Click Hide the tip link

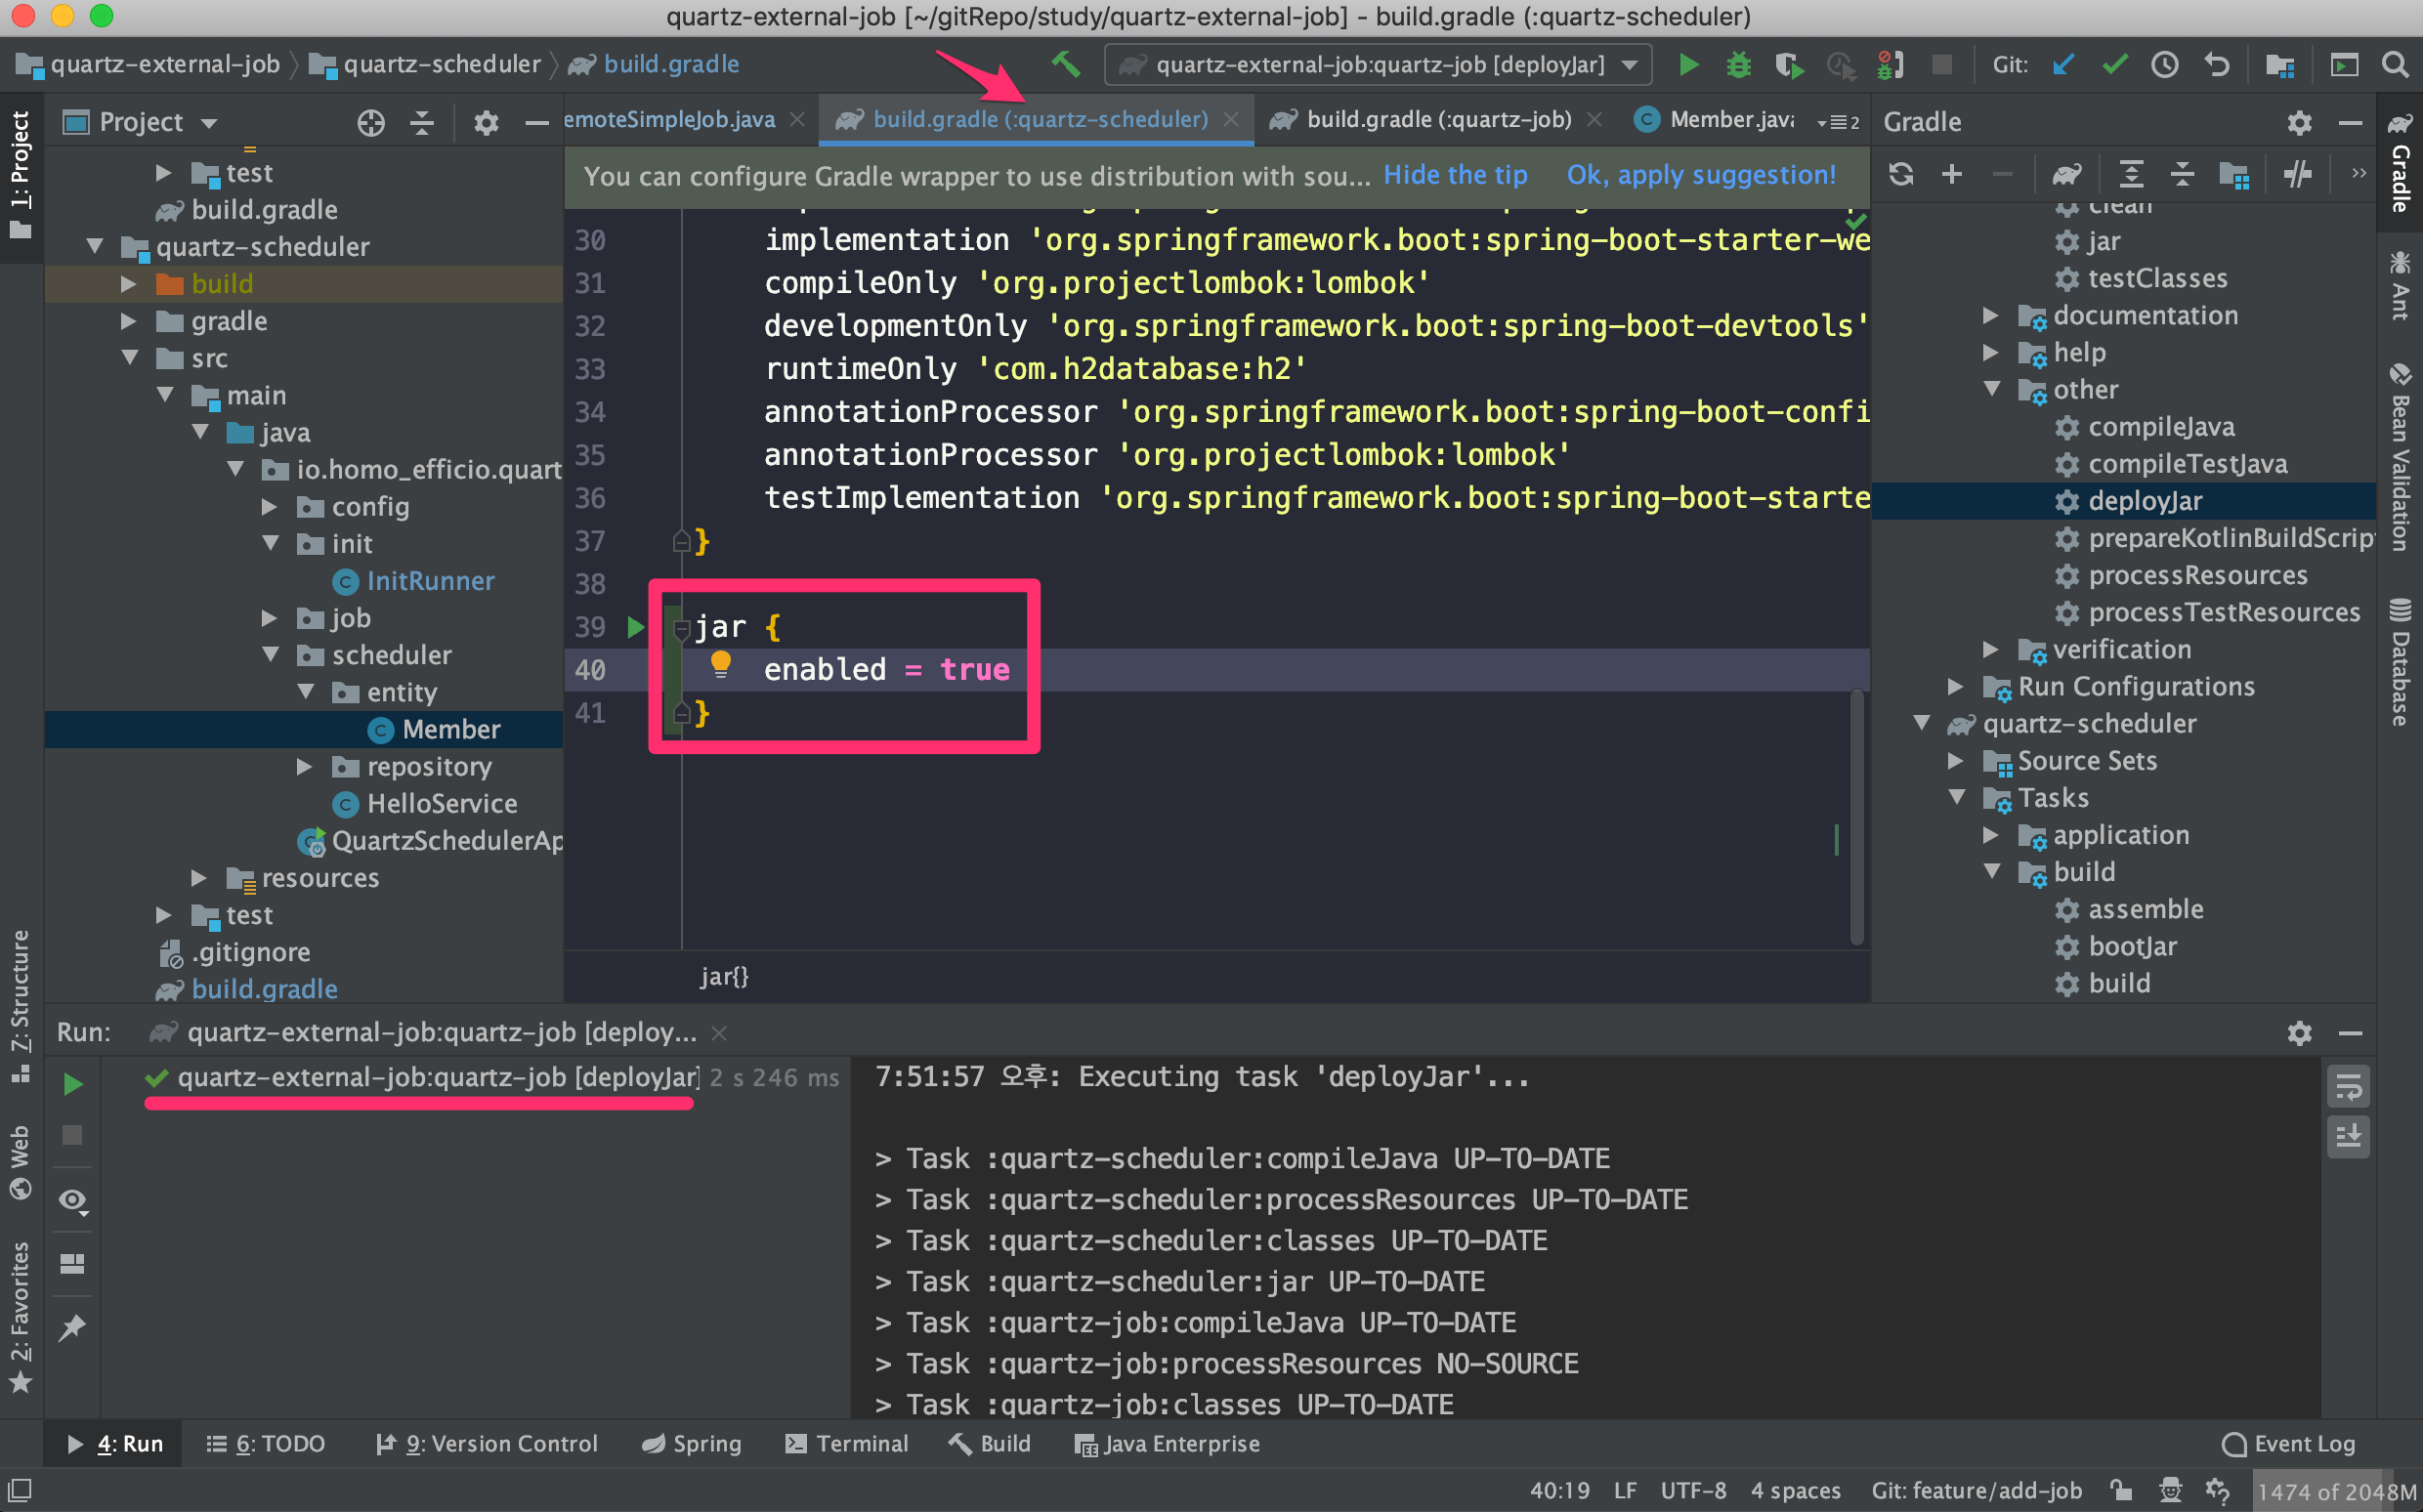1455,175
